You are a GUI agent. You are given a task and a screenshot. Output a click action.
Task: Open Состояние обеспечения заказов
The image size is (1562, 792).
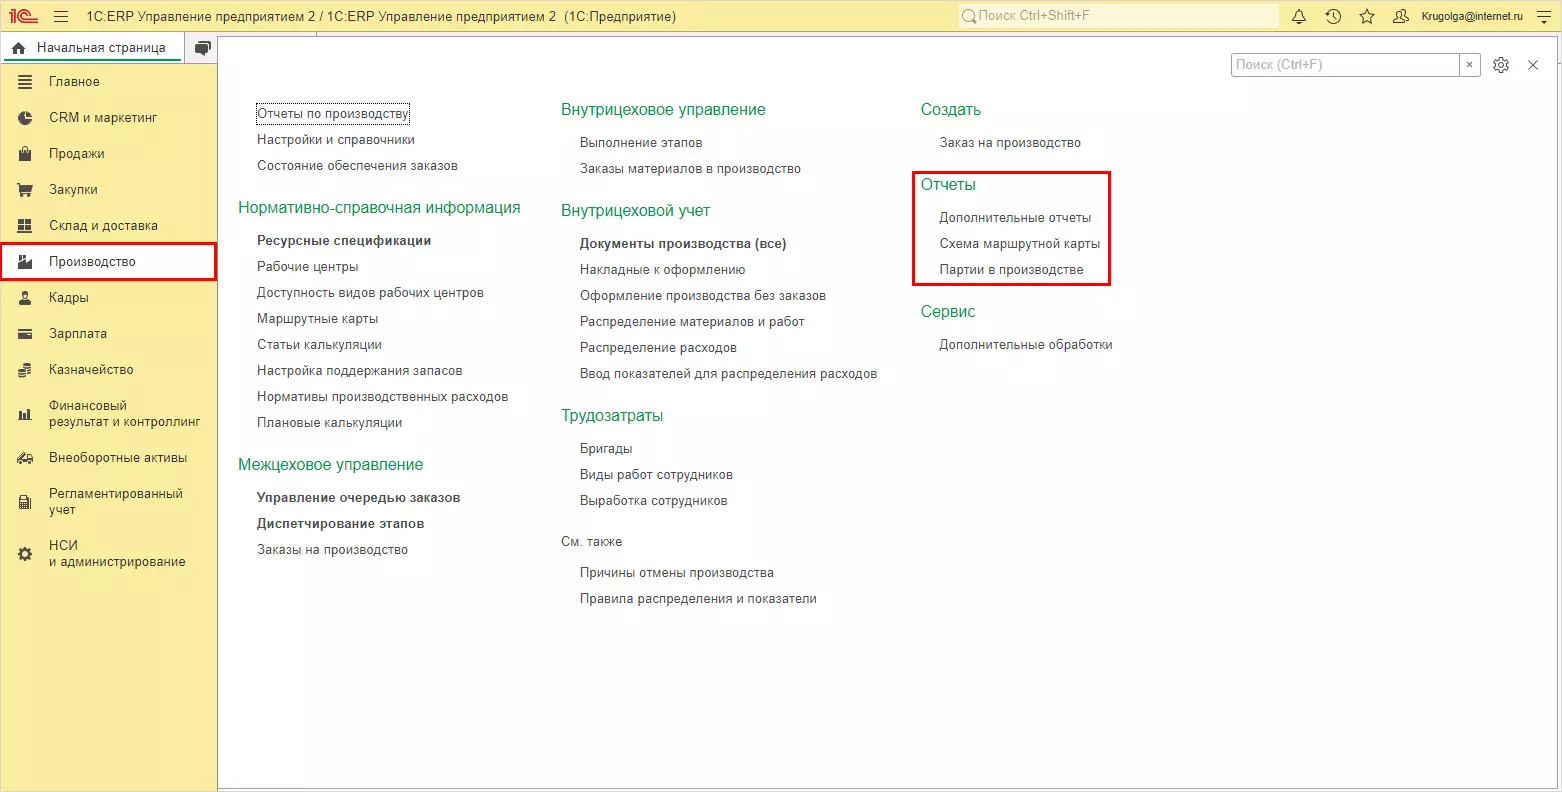point(357,166)
